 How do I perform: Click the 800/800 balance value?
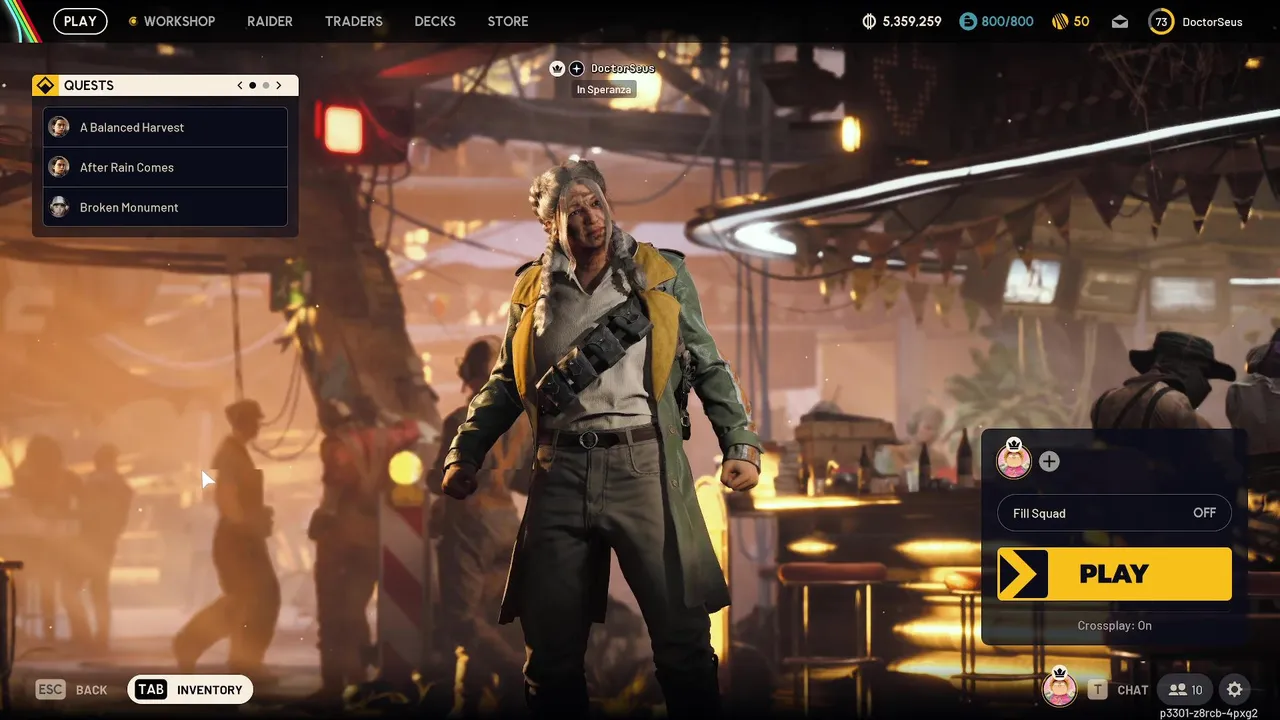(1008, 21)
